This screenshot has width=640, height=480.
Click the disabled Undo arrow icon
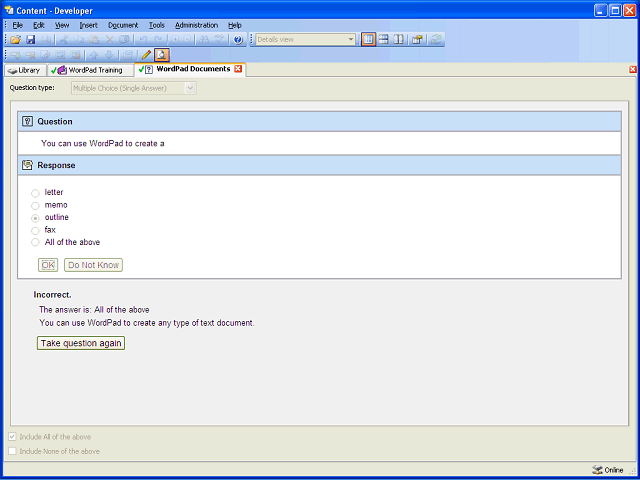point(143,40)
